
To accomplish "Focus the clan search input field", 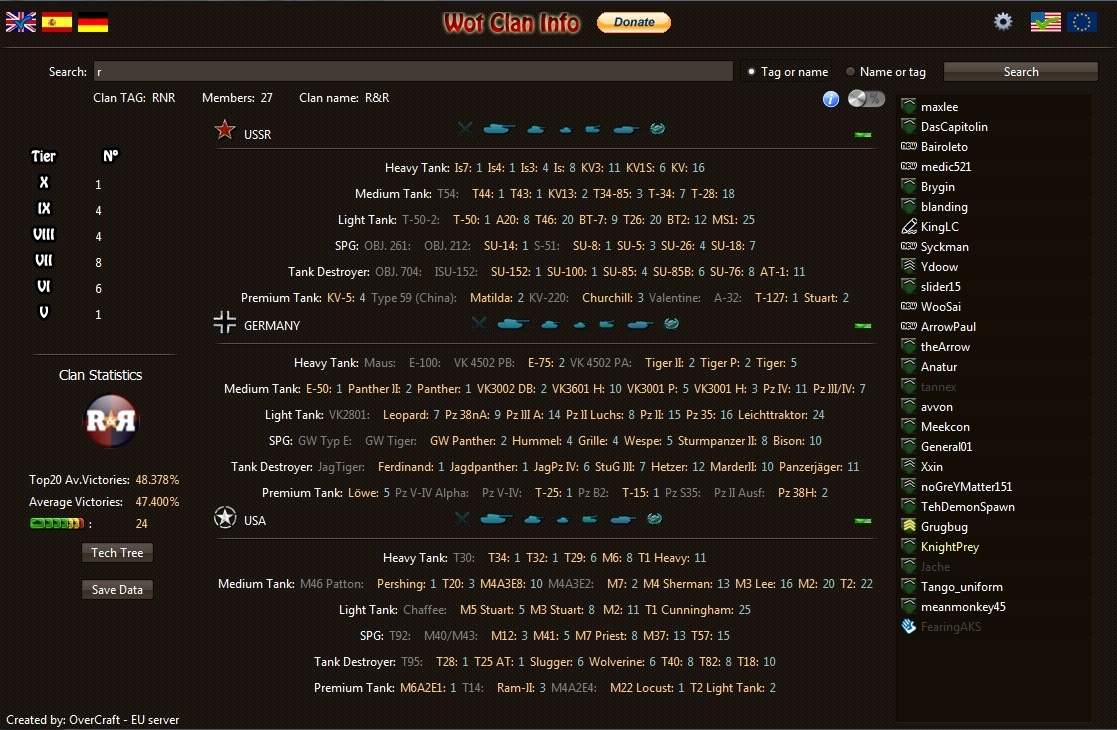I will [x=413, y=71].
